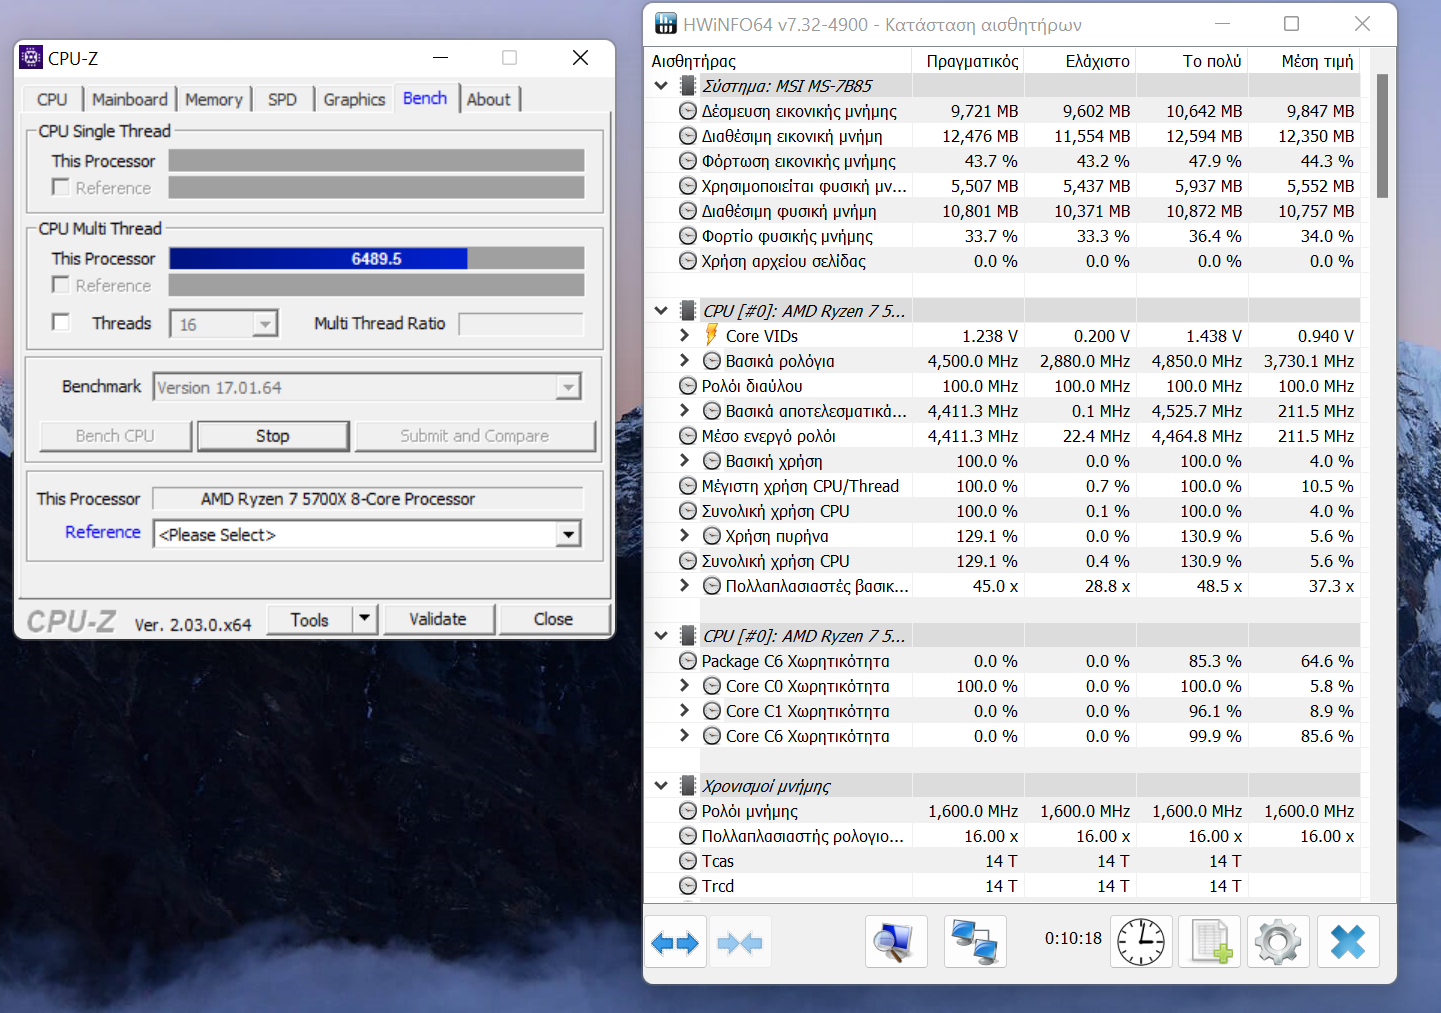
Task: Expand the Core VIDs row
Action: [x=685, y=335]
